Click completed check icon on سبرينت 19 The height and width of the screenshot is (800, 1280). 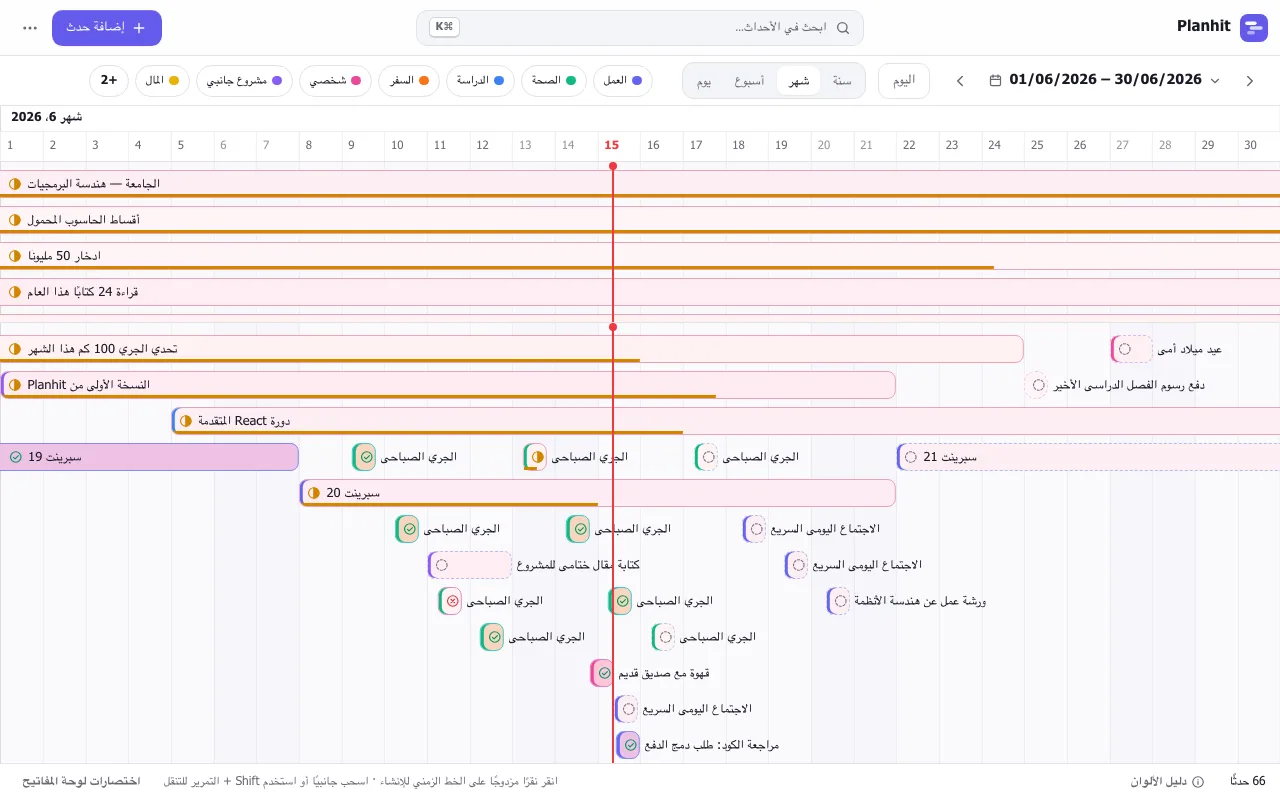pyautogui.click(x=15, y=457)
